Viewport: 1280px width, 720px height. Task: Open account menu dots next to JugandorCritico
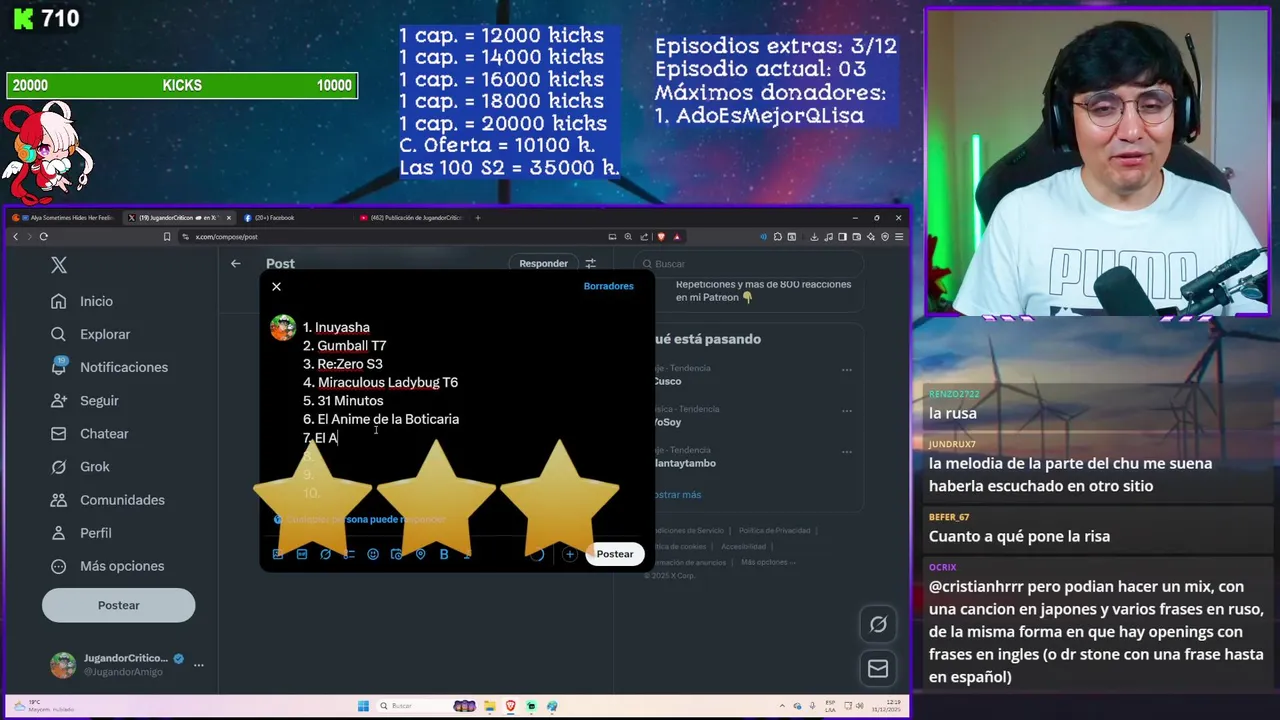click(198, 665)
